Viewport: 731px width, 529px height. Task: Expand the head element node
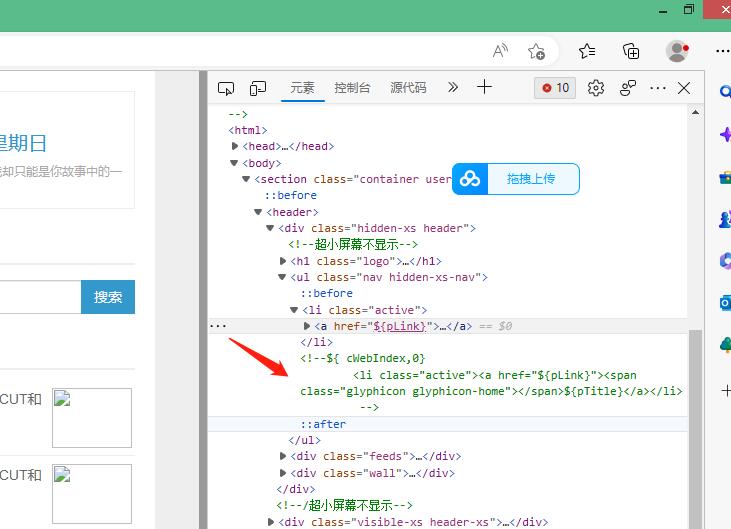click(235, 146)
